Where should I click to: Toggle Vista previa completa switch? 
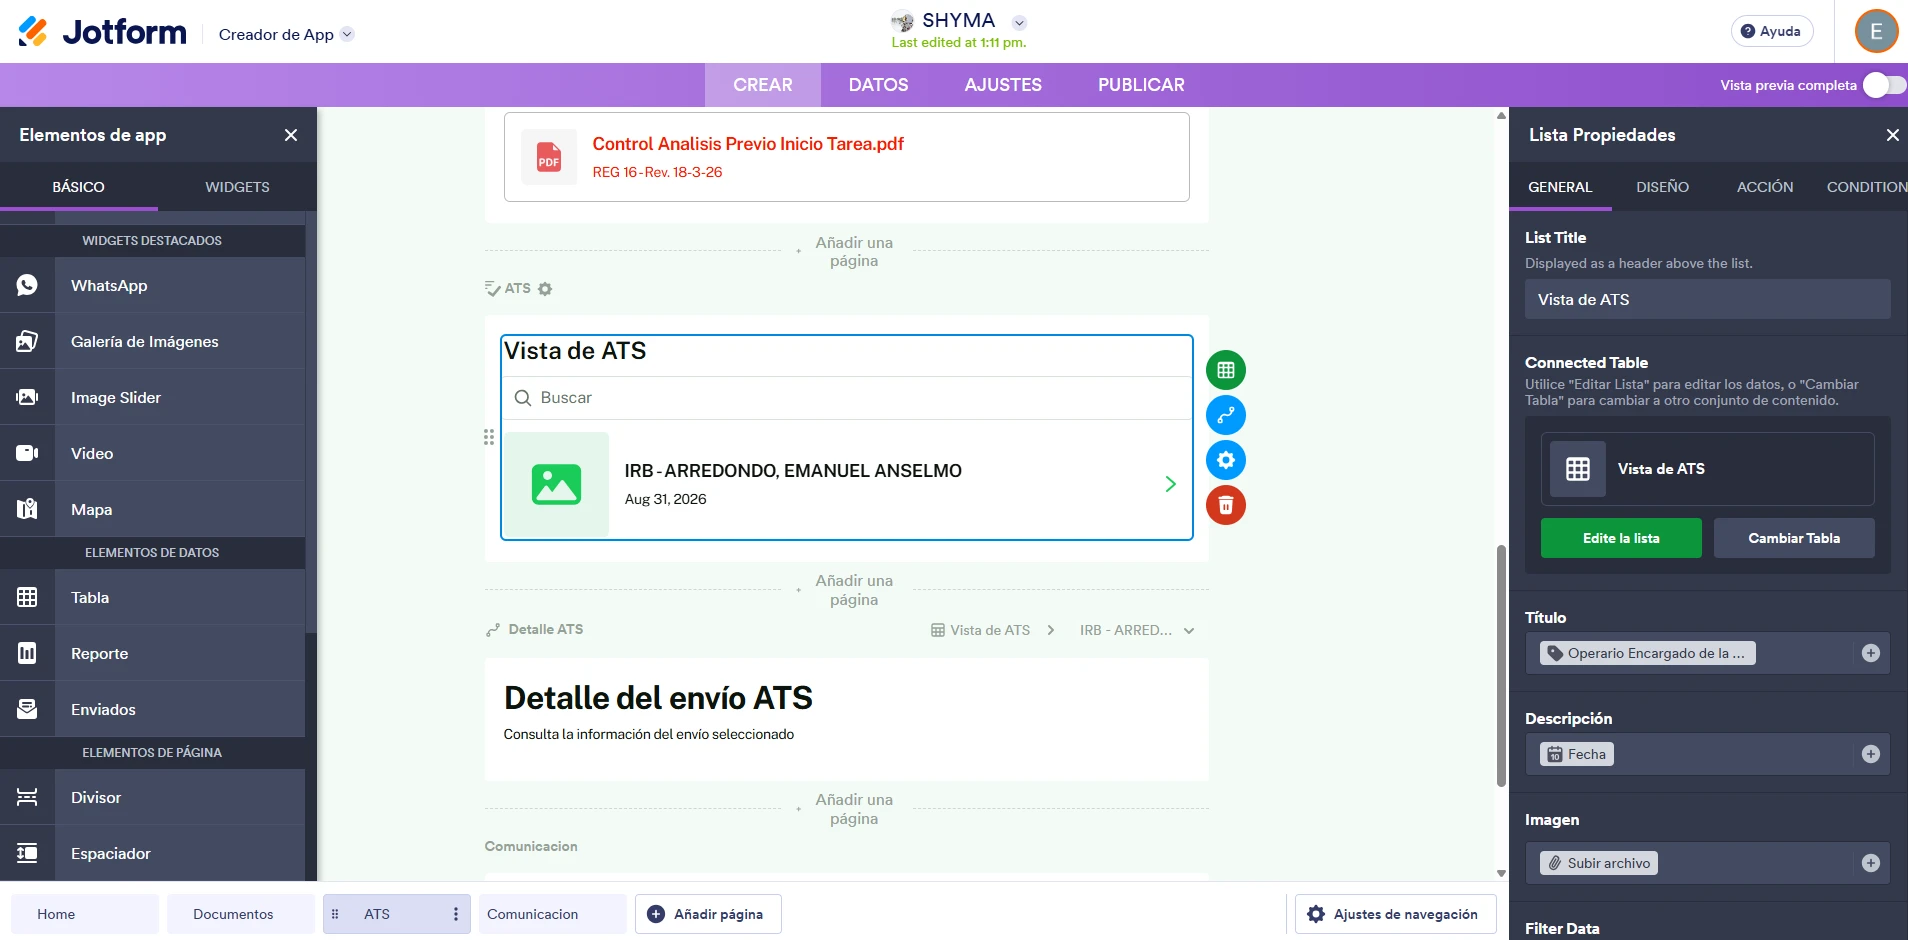(1884, 85)
